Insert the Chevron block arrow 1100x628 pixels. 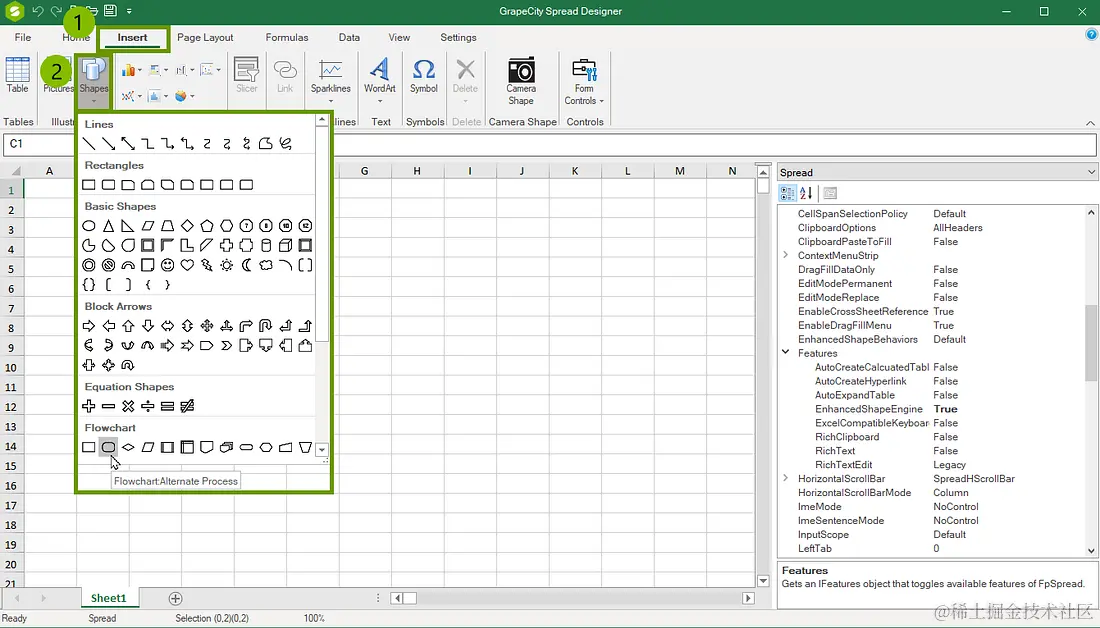(x=226, y=345)
